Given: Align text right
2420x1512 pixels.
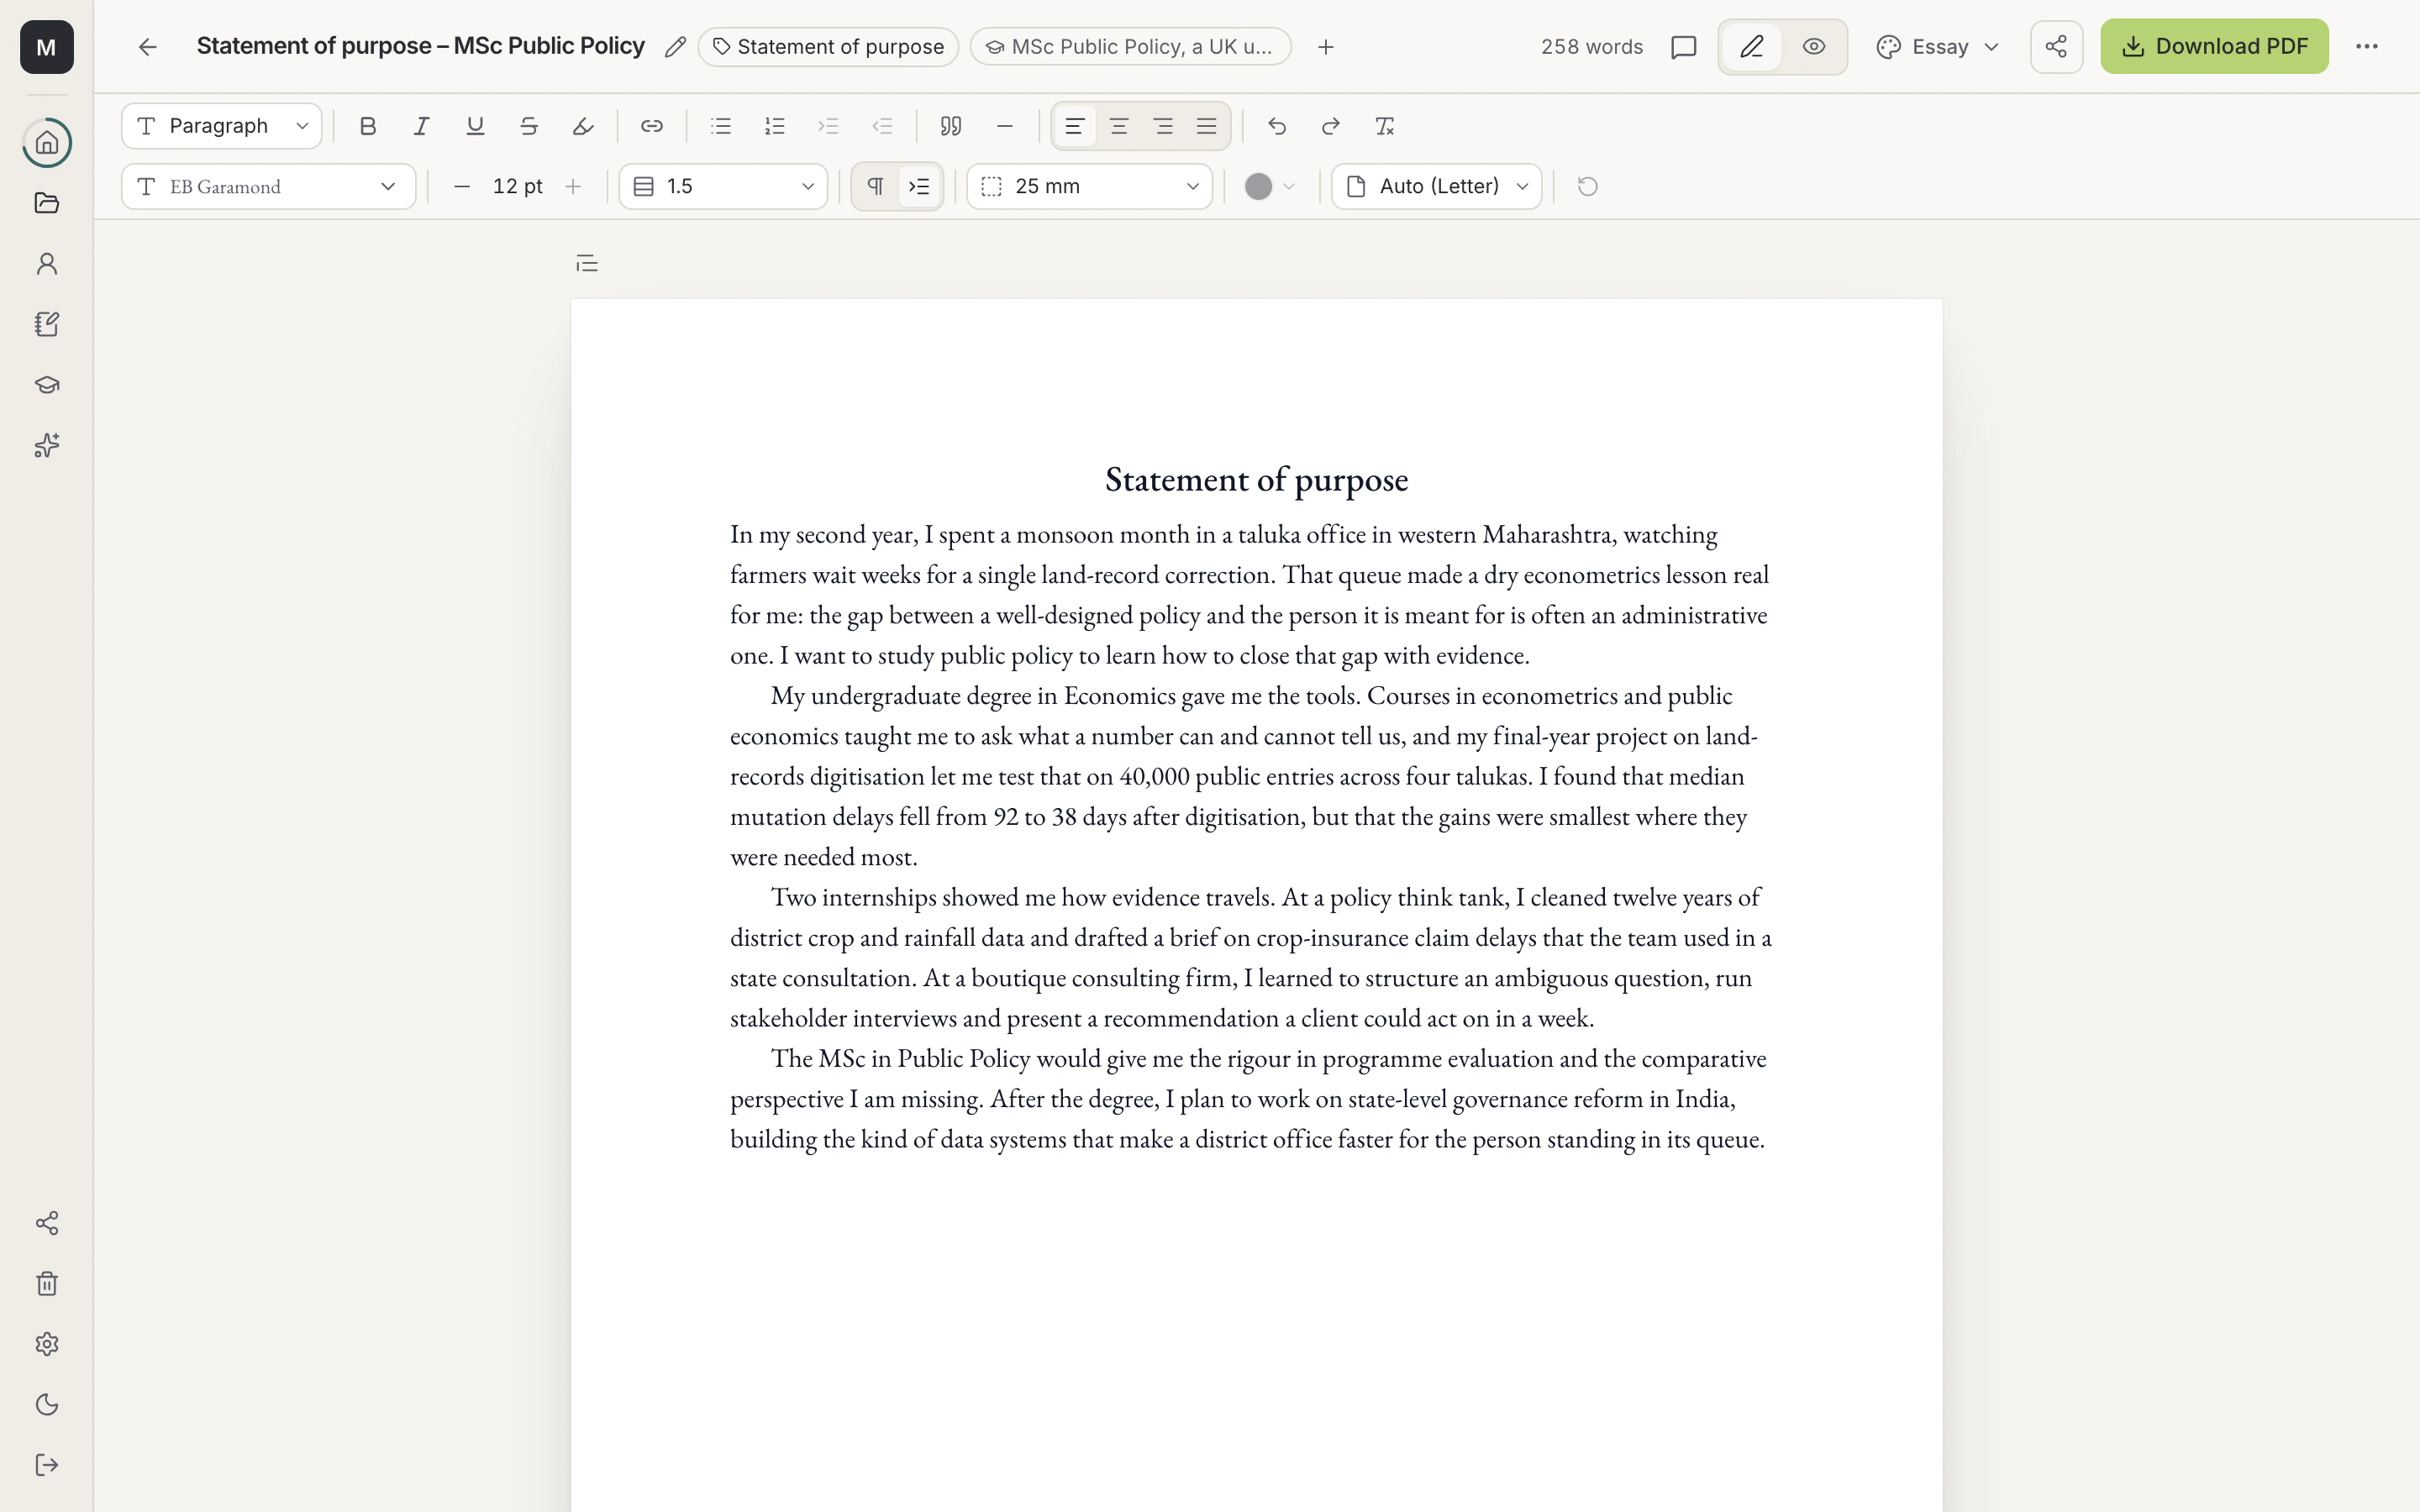Looking at the screenshot, I should coord(1163,126).
